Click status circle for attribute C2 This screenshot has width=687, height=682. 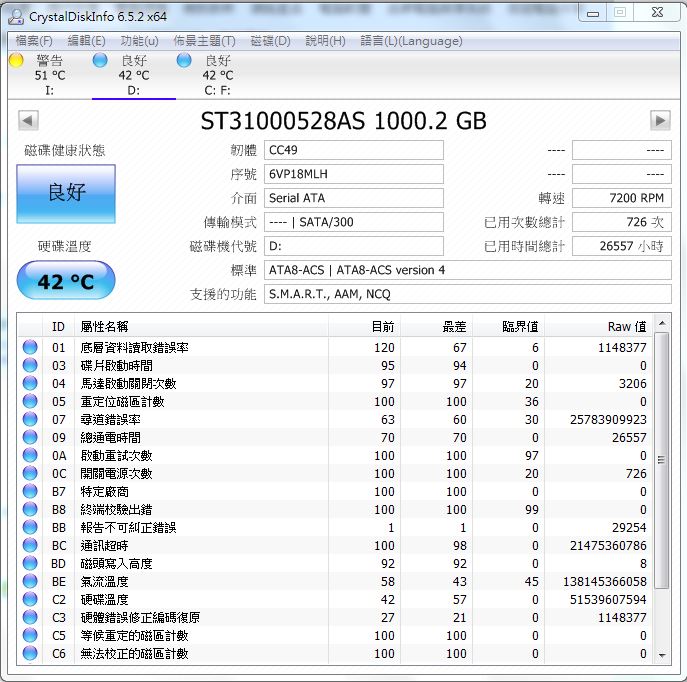point(30,599)
